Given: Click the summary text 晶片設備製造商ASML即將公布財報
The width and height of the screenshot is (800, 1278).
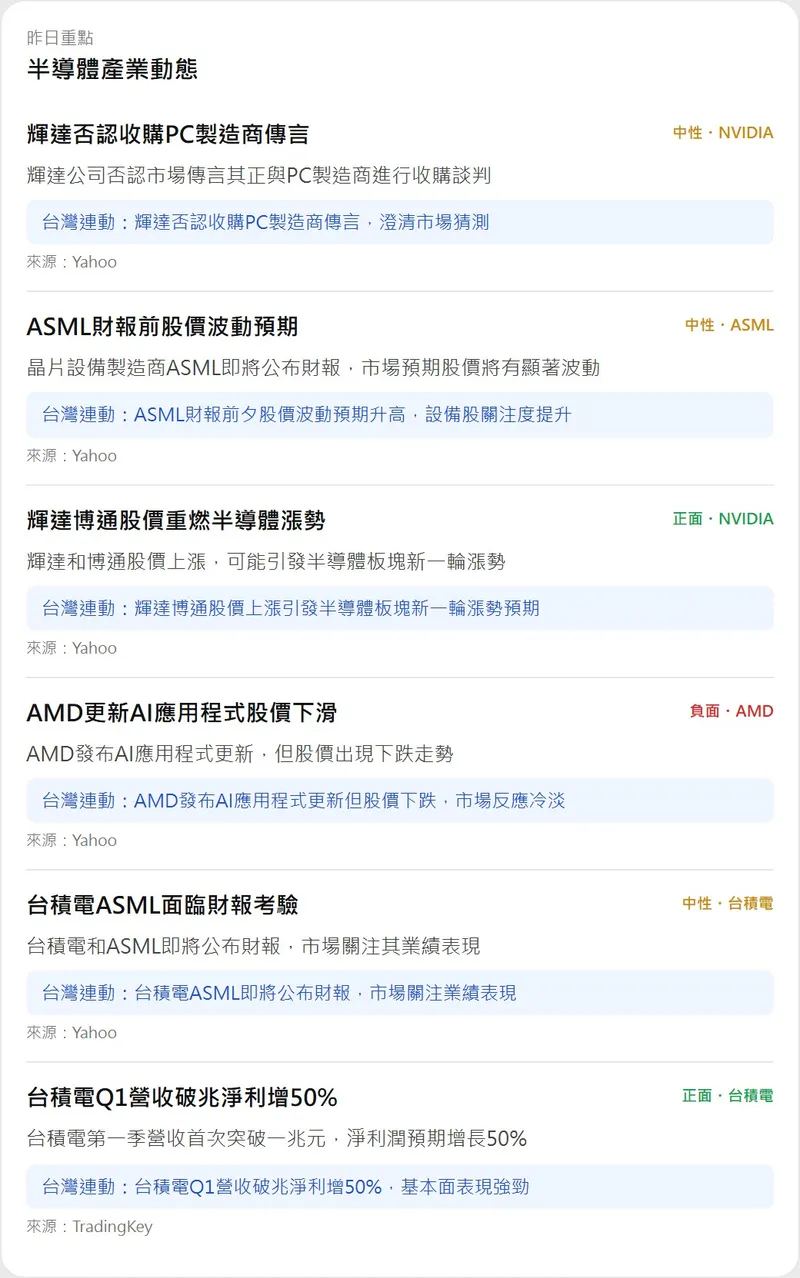Looking at the screenshot, I should click(313, 368).
